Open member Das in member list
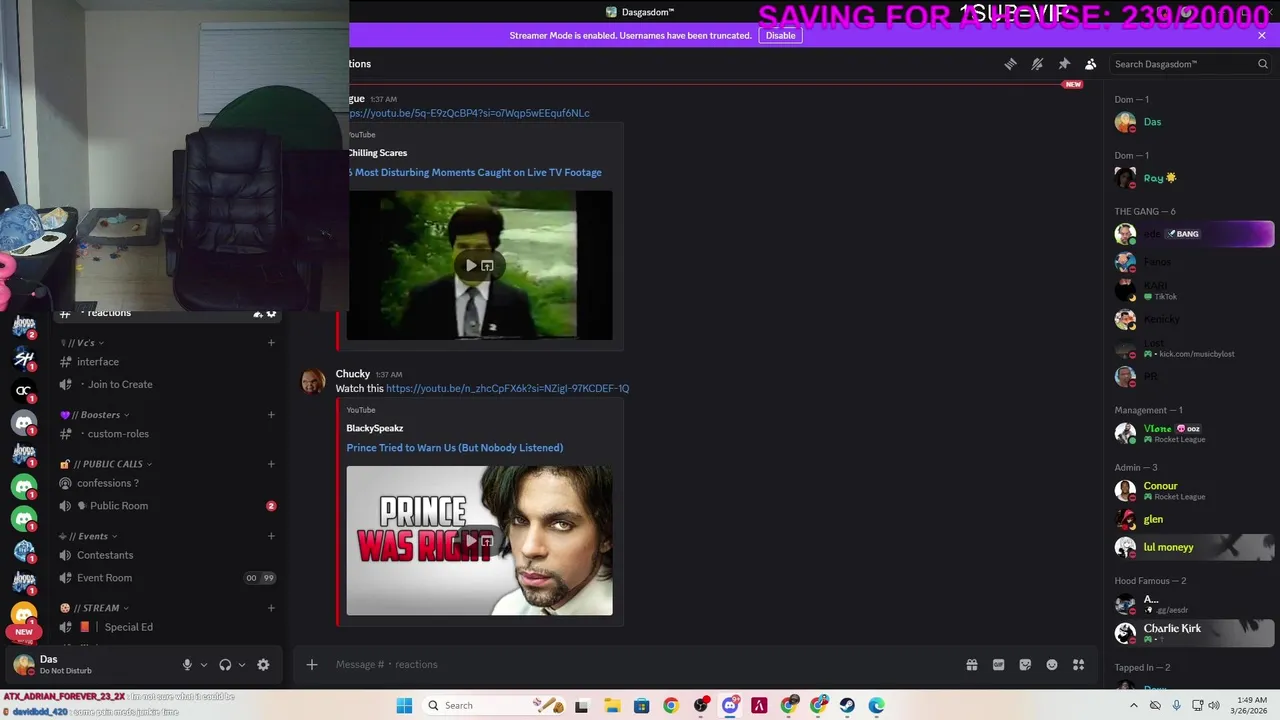1280x720 pixels. pyautogui.click(x=1192, y=122)
